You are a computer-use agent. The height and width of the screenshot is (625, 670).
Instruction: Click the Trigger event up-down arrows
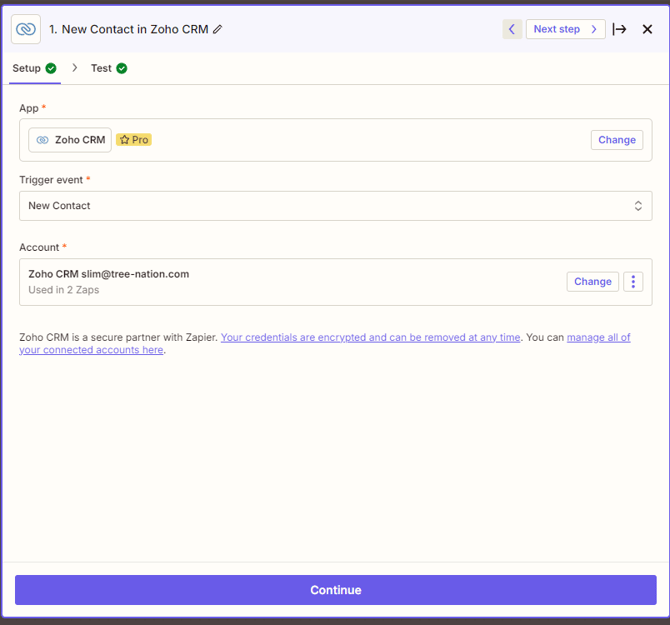click(x=638, y=206)
